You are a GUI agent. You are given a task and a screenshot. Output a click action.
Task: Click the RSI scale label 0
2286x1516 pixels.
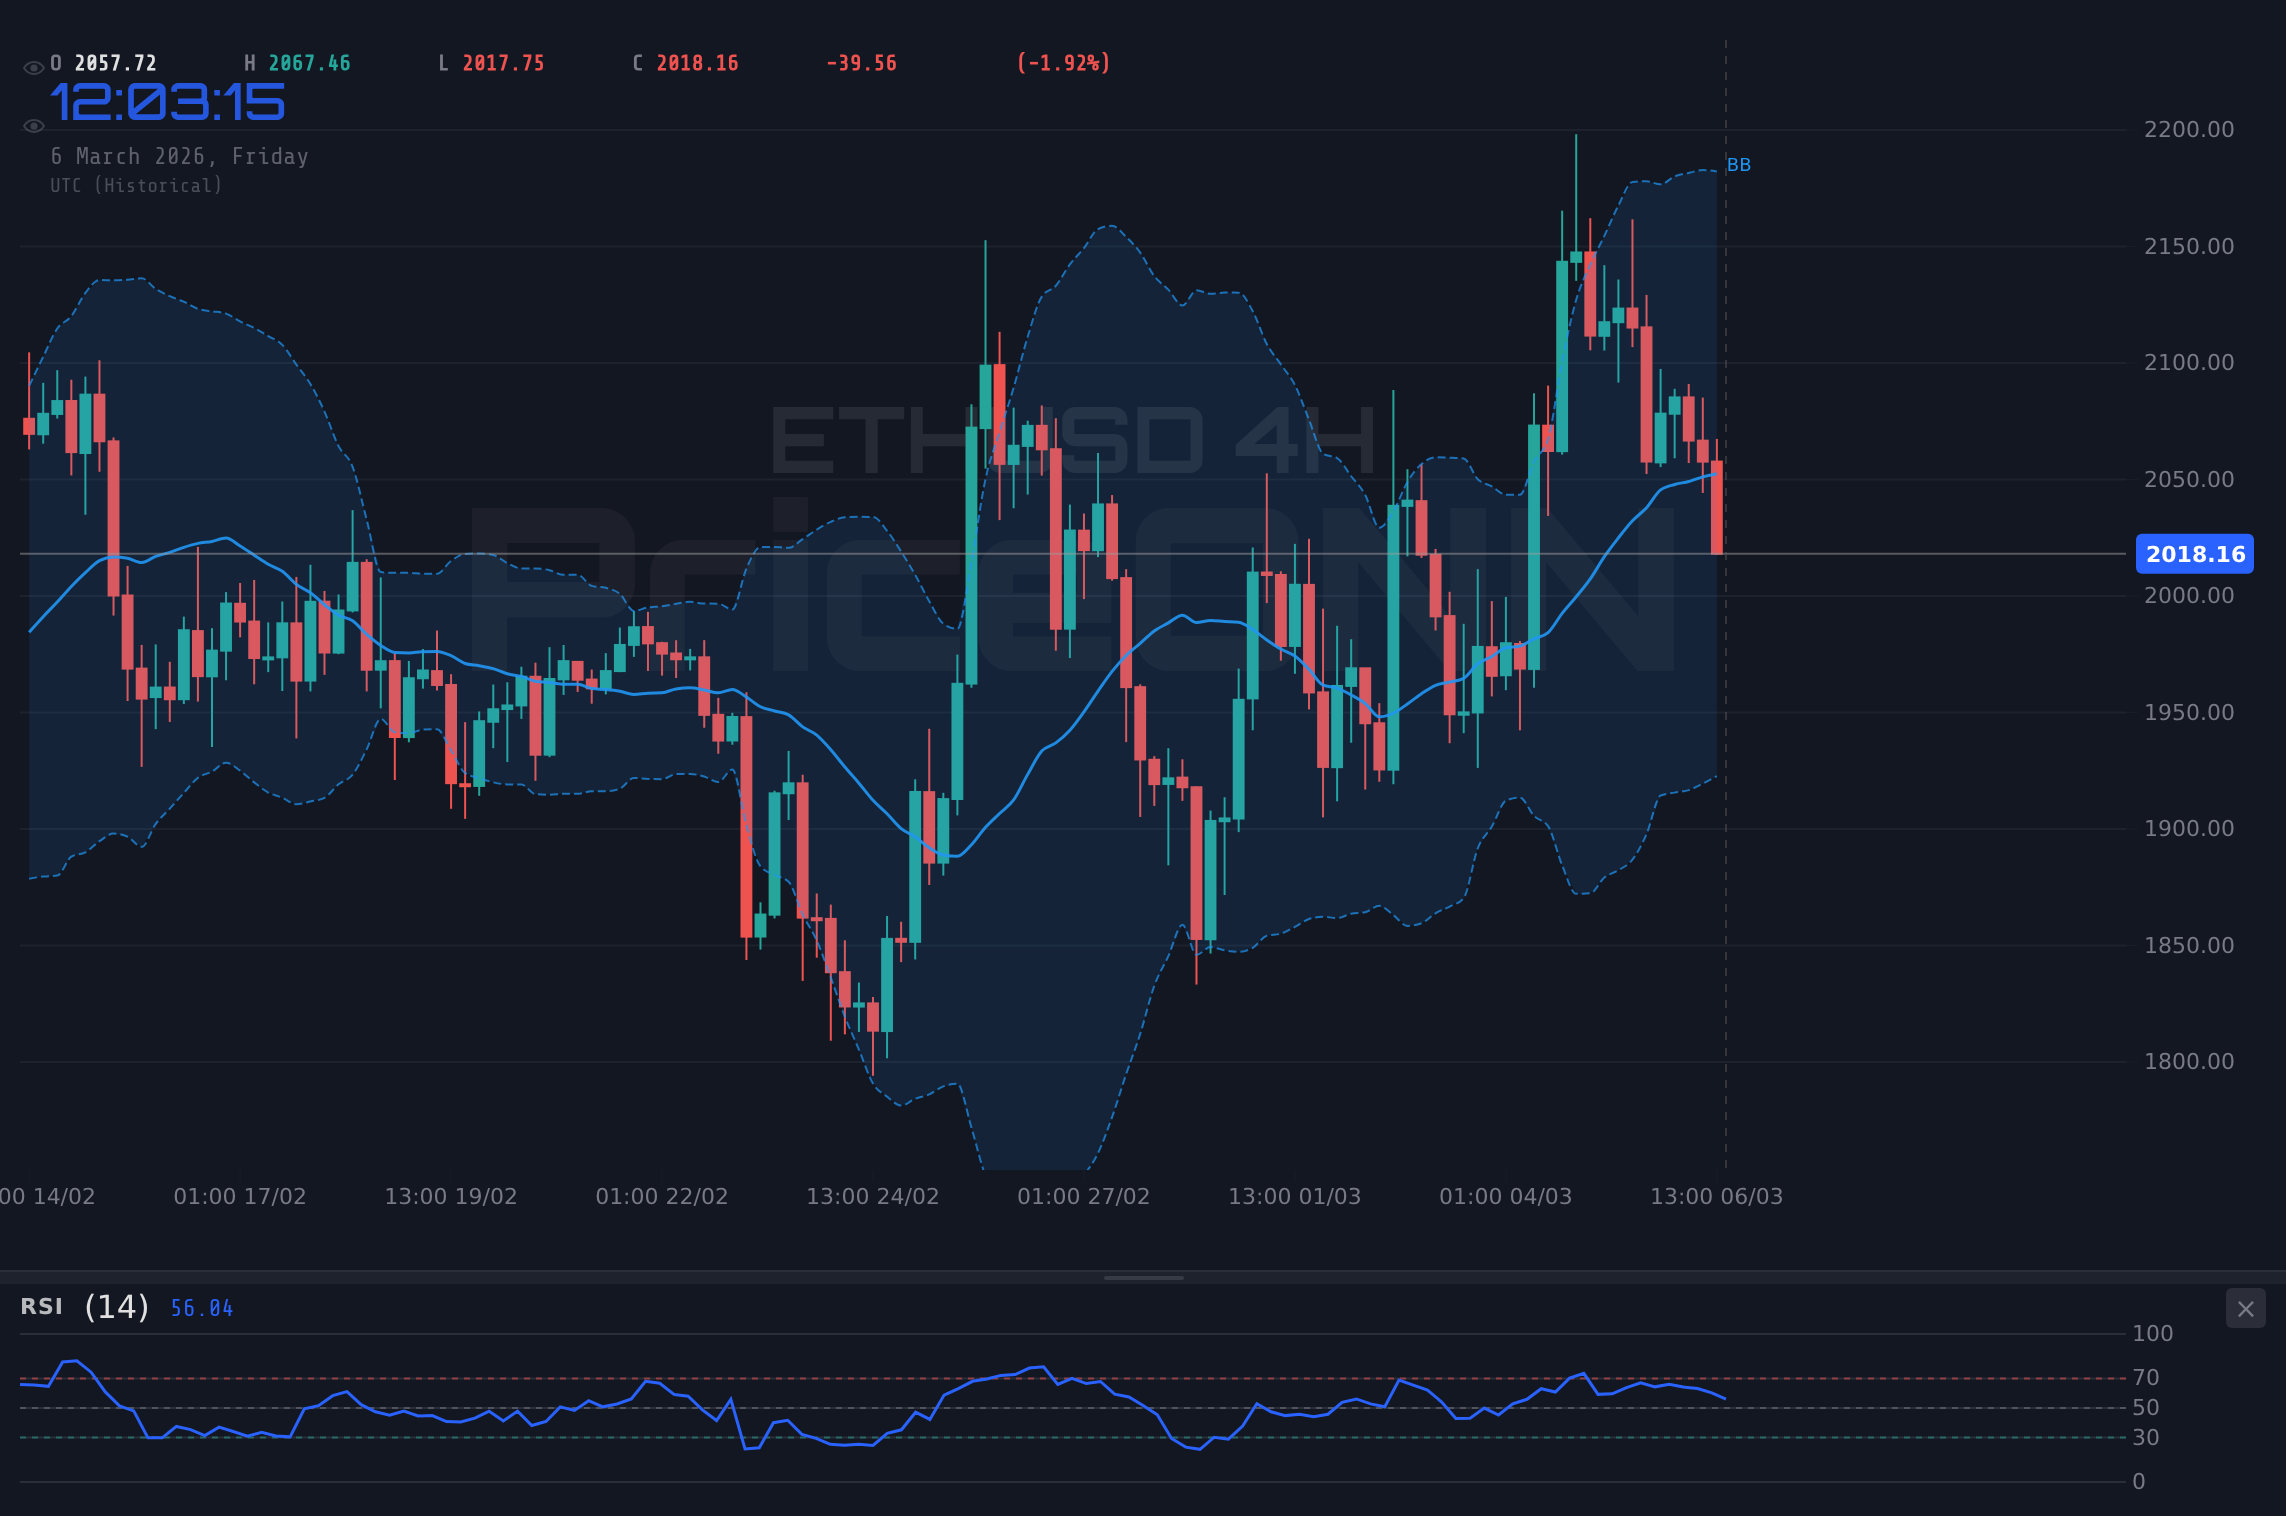click(2139, 1482)
